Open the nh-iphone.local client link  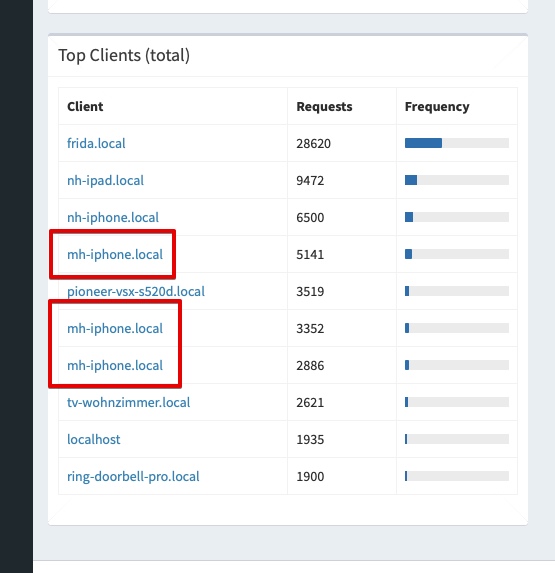click(x=113, y=217)
